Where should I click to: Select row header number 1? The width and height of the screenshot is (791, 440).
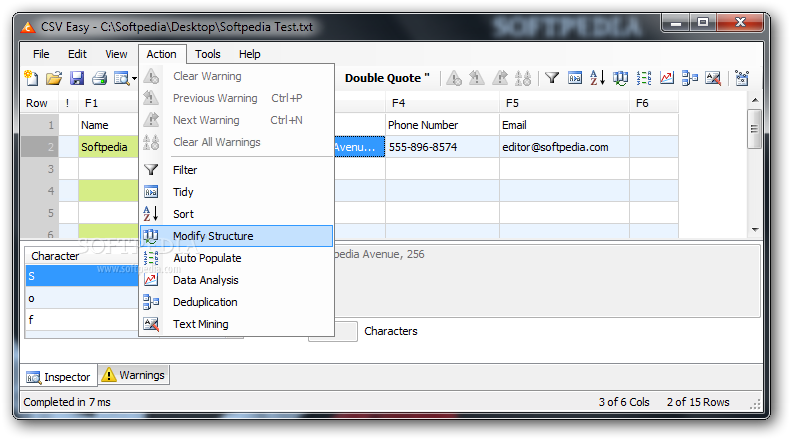[40, 125]
